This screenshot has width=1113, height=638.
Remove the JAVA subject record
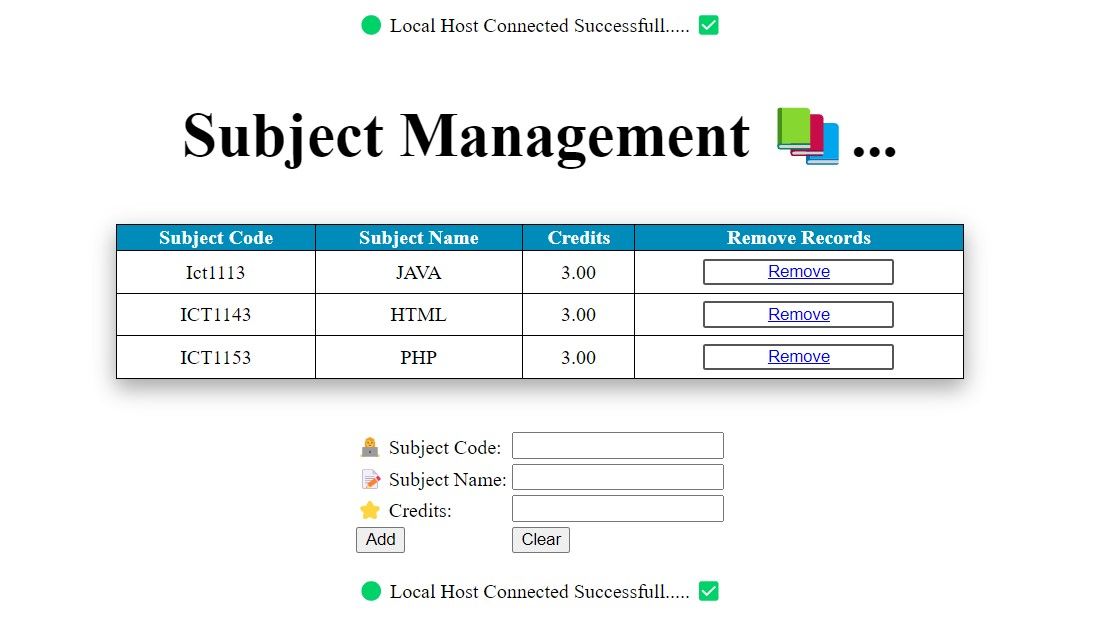[797, 271]
